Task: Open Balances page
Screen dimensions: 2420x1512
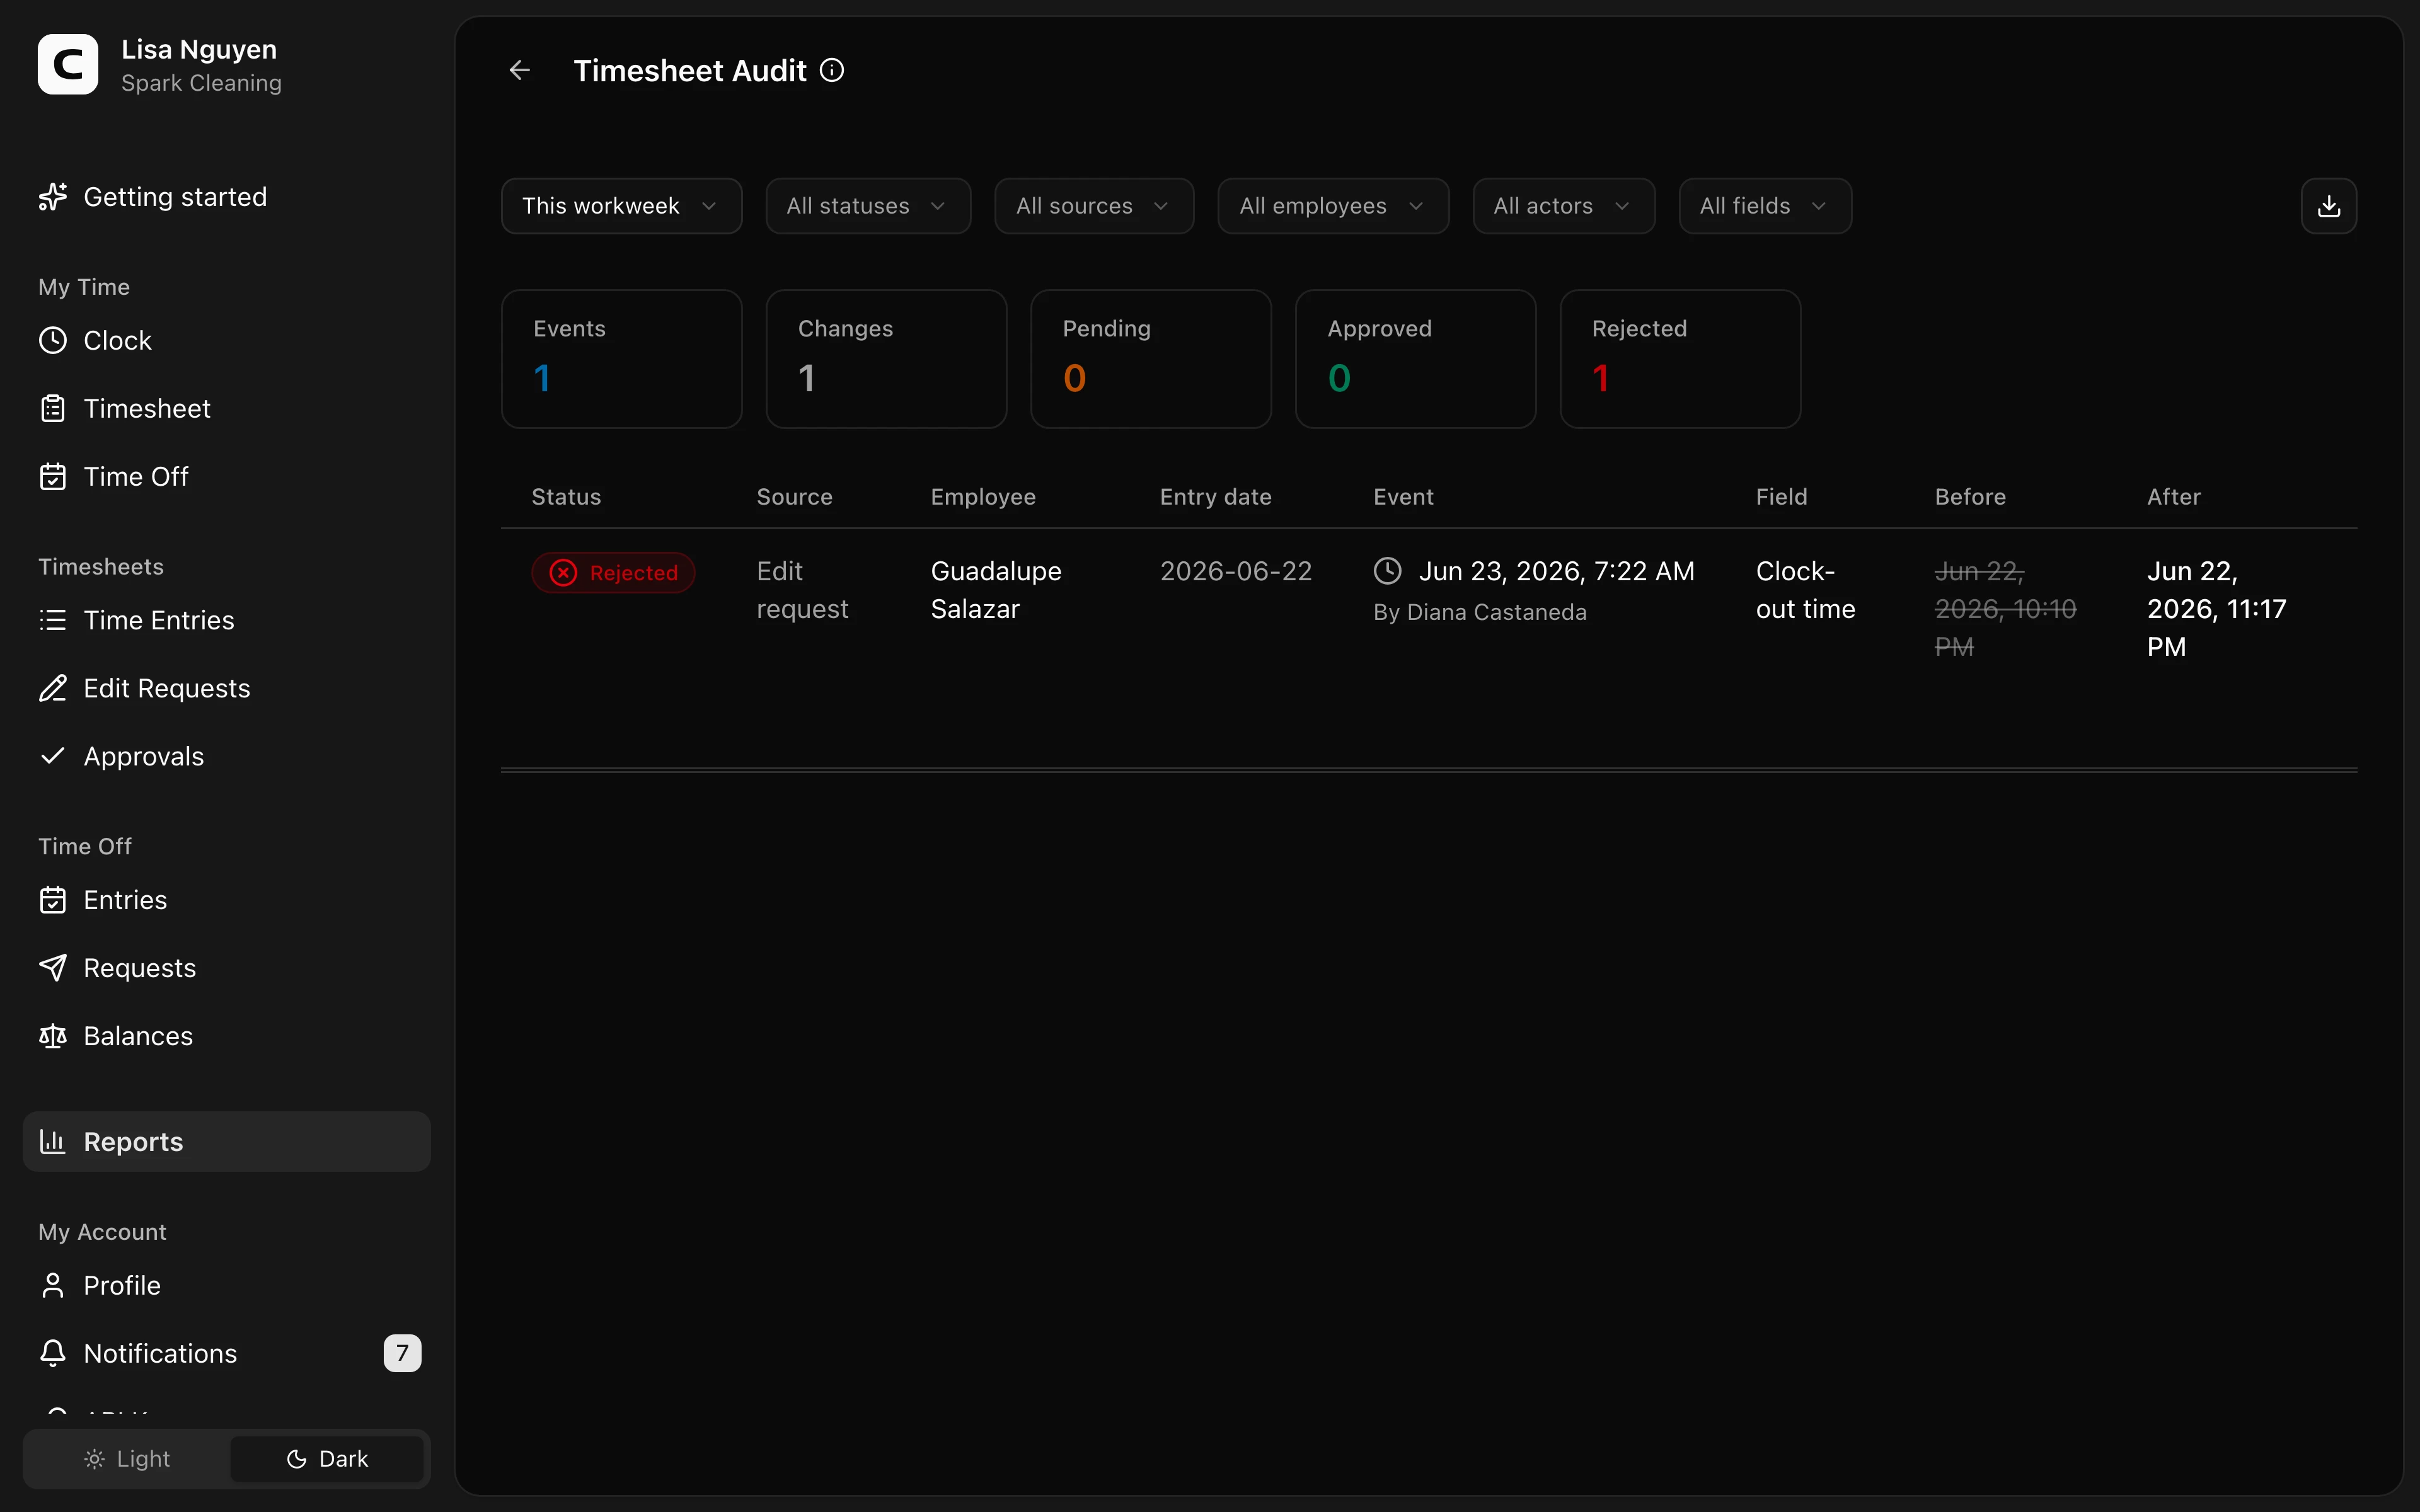Action: coord(226,1036)
